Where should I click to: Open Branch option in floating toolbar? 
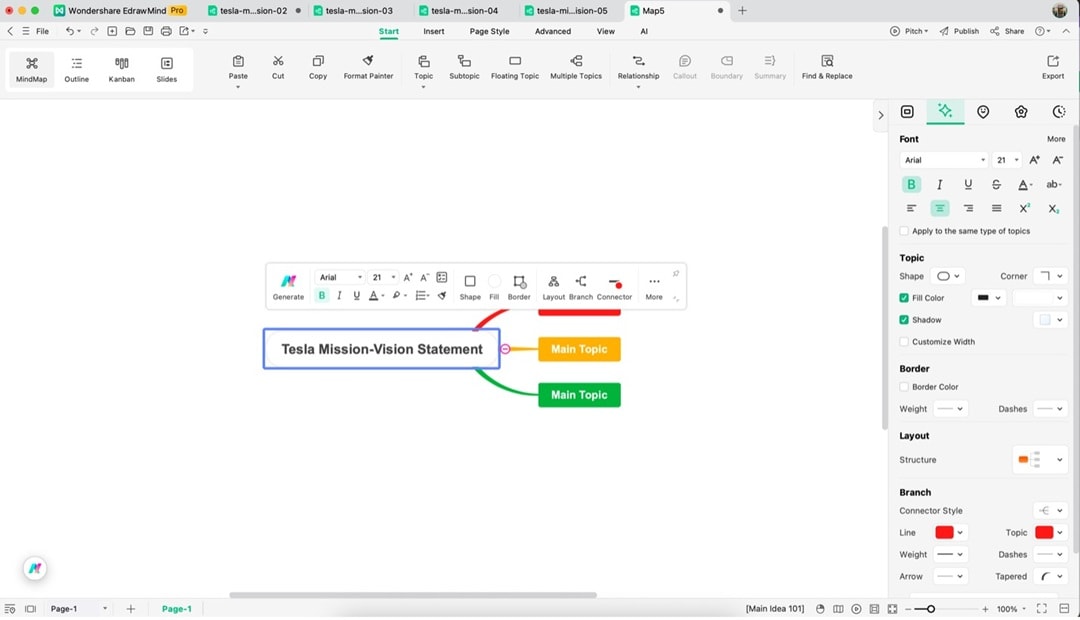click(581, 287)
